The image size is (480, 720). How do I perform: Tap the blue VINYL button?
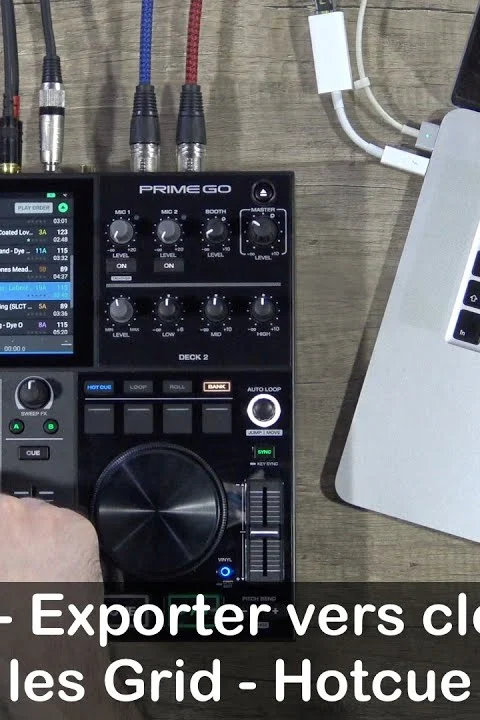point(225,572)
